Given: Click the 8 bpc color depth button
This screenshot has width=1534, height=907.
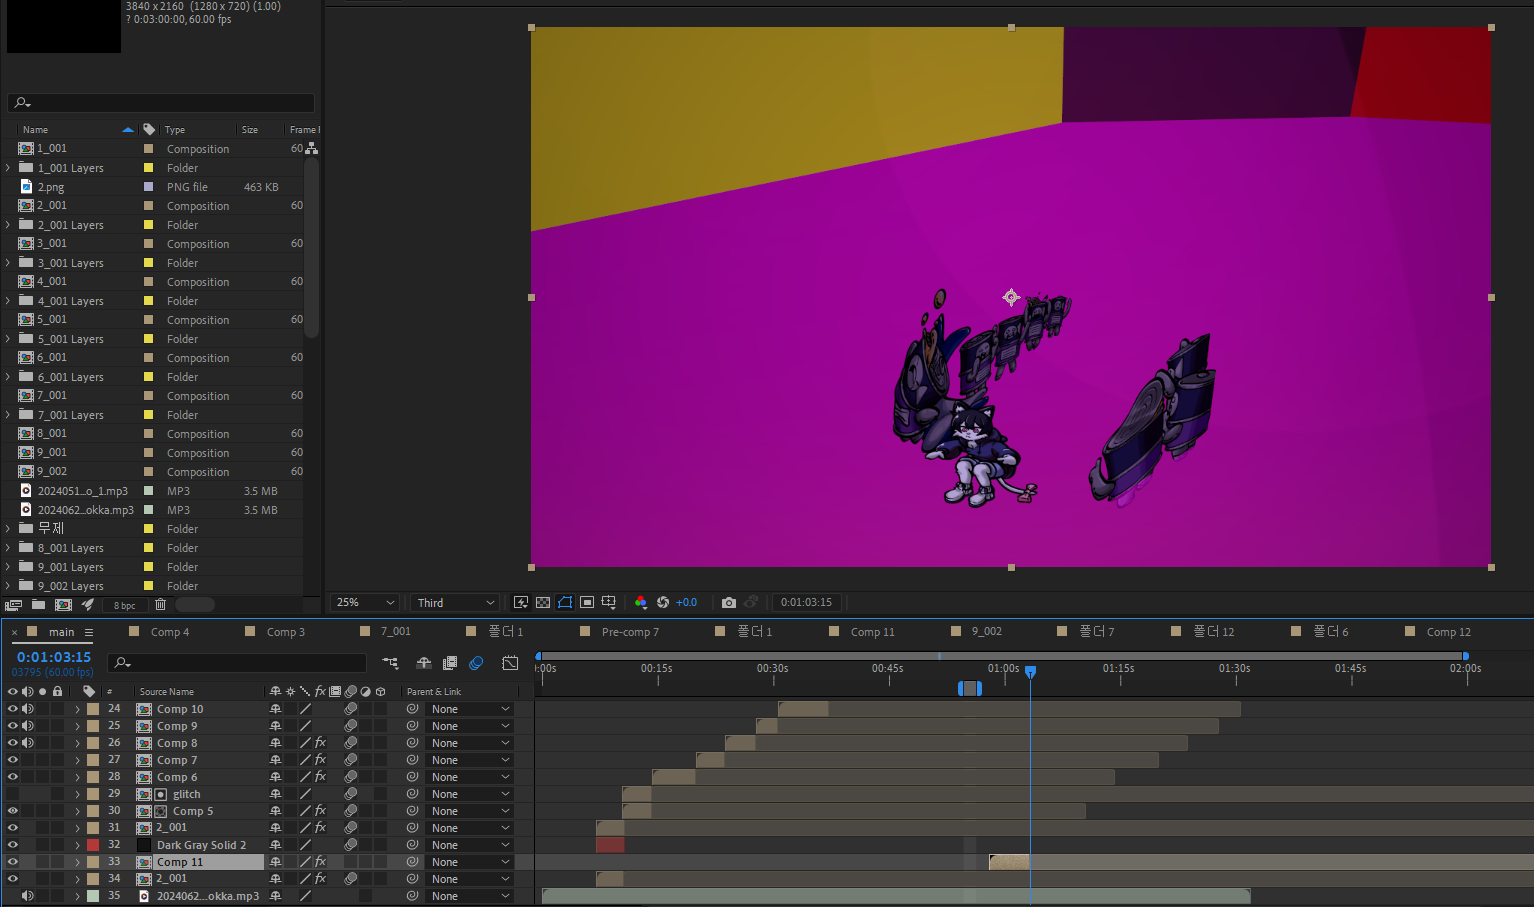Looking at the screenshot, I should (125, 605).
